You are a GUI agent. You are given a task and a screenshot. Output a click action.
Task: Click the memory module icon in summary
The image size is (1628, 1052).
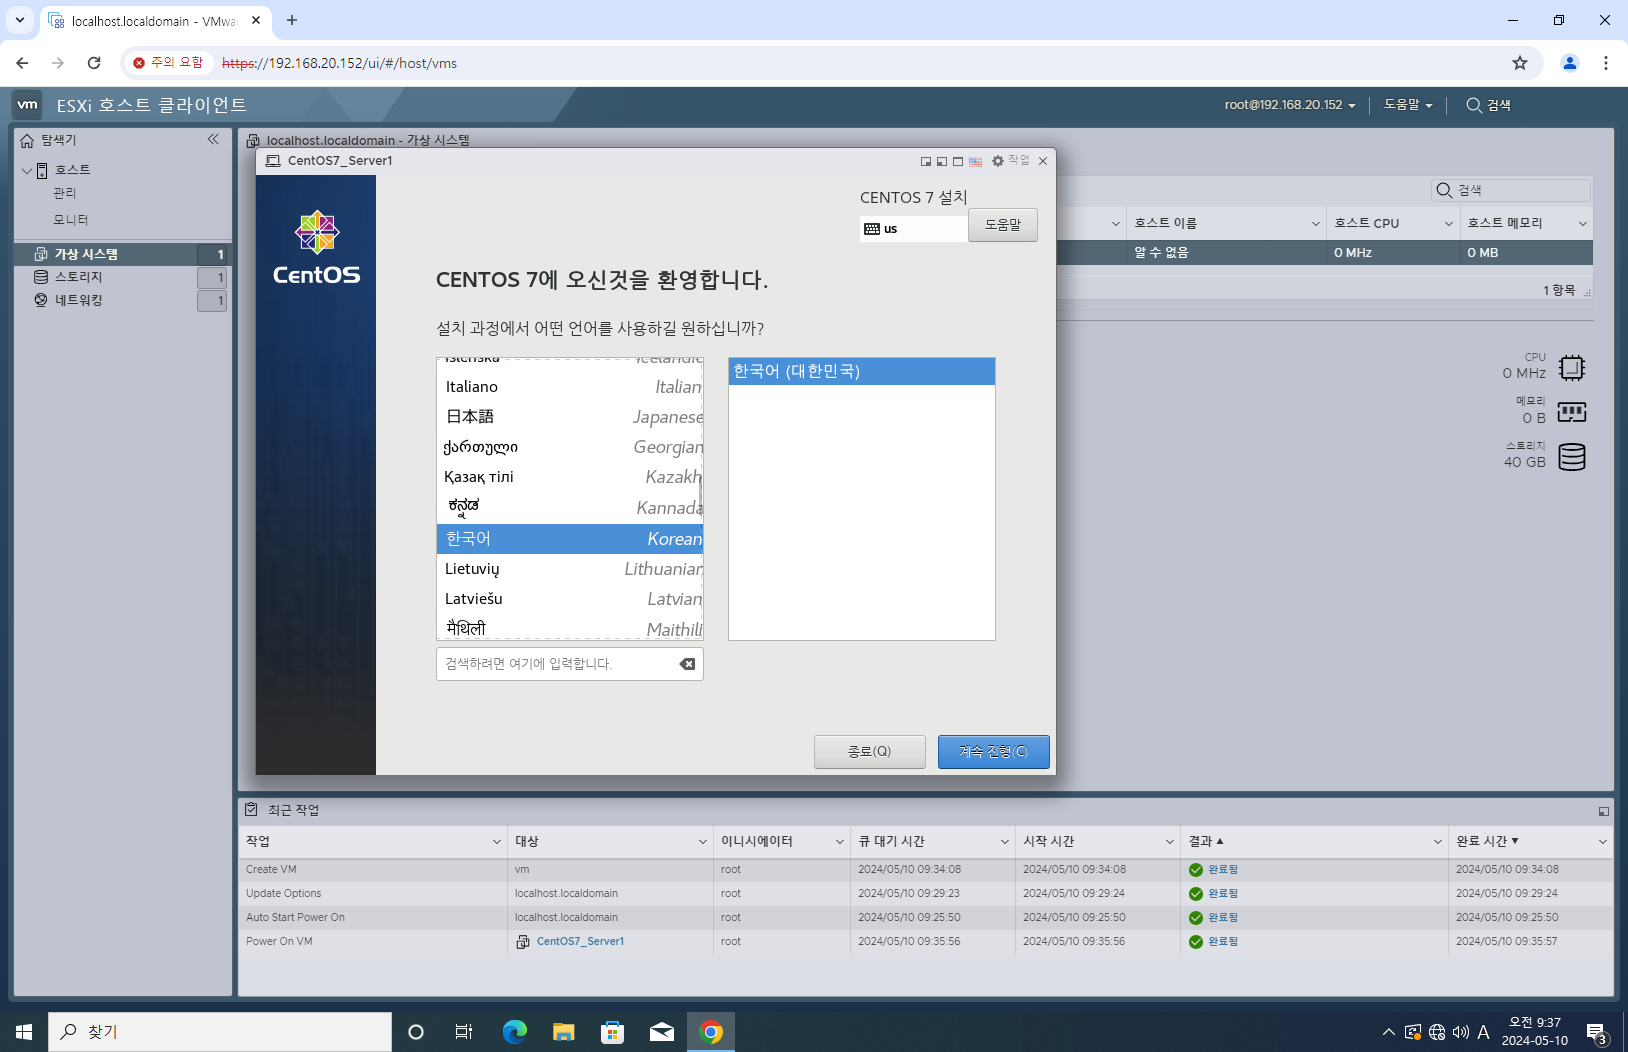click(1572, 412)
